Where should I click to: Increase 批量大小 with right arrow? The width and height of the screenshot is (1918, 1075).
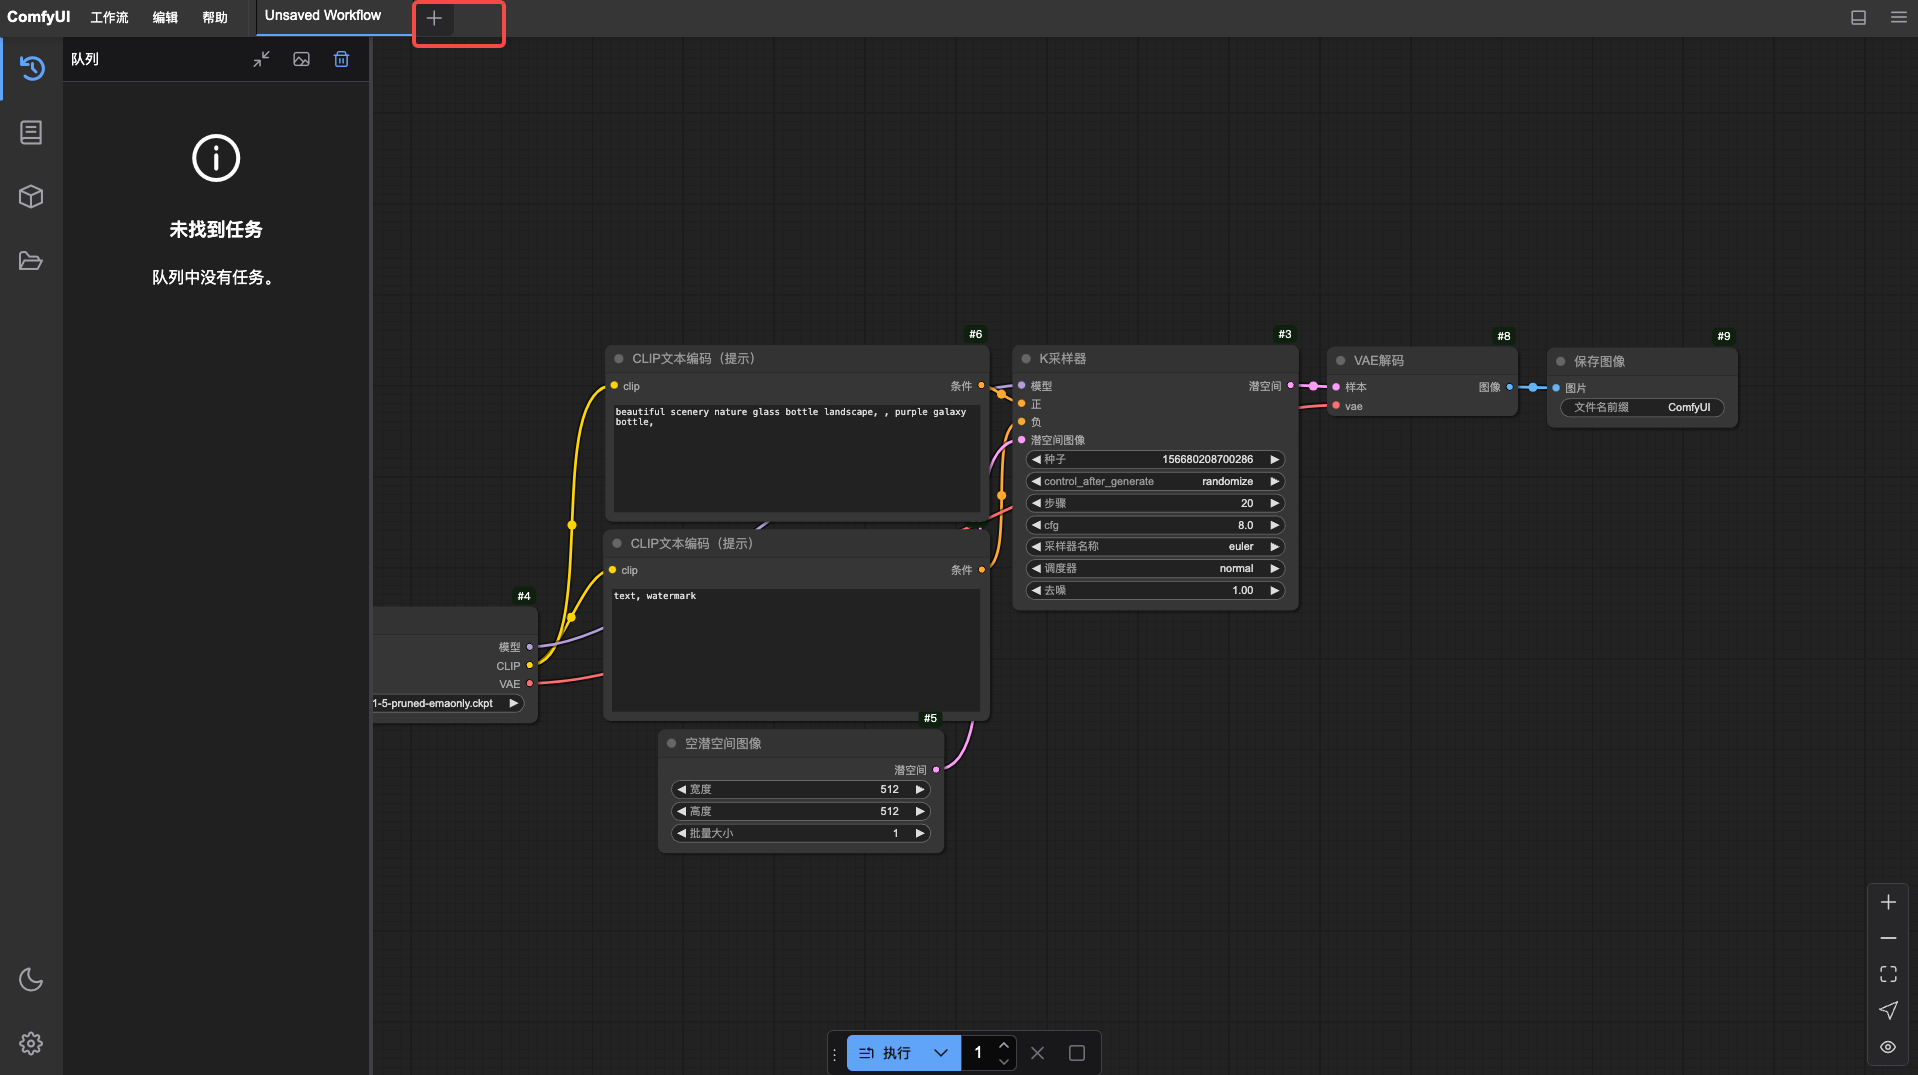tap(919, 834)
